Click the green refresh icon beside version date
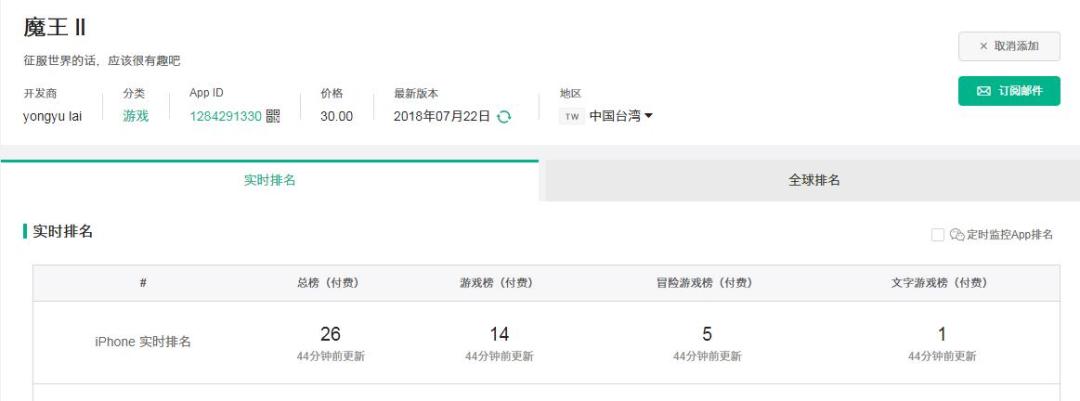 pos(504,116)
